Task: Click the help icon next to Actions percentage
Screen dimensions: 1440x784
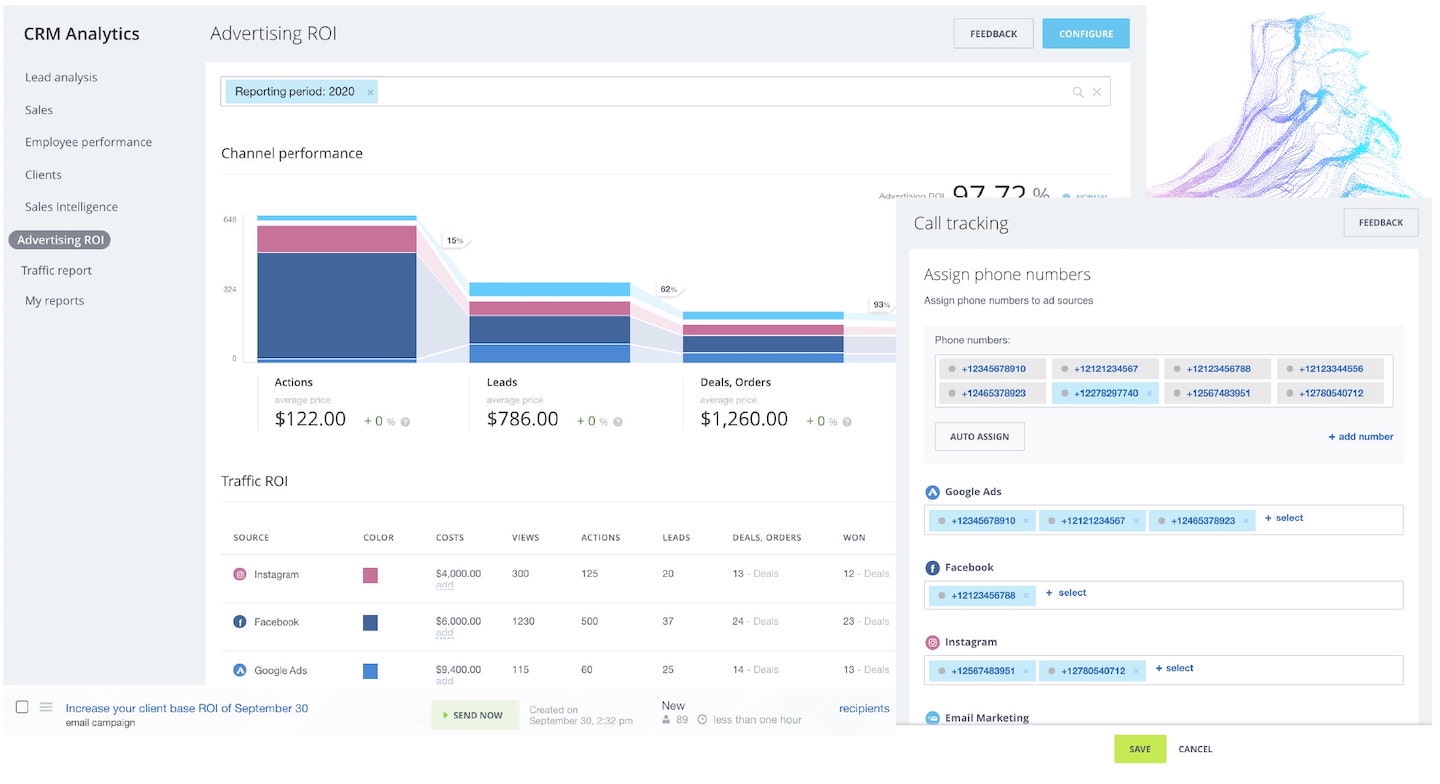Action: pos(405,422)
